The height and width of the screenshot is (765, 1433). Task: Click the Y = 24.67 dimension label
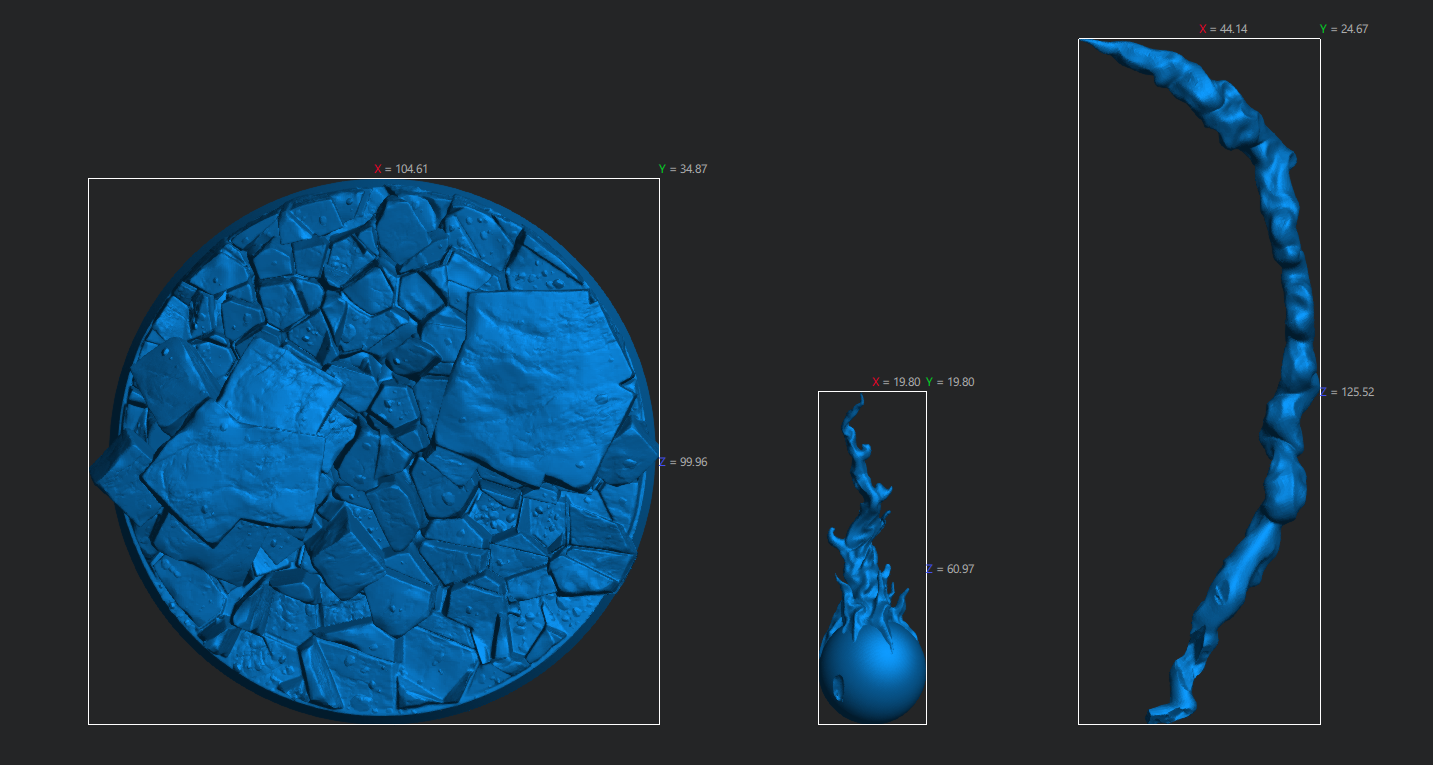click(1344, 29)
